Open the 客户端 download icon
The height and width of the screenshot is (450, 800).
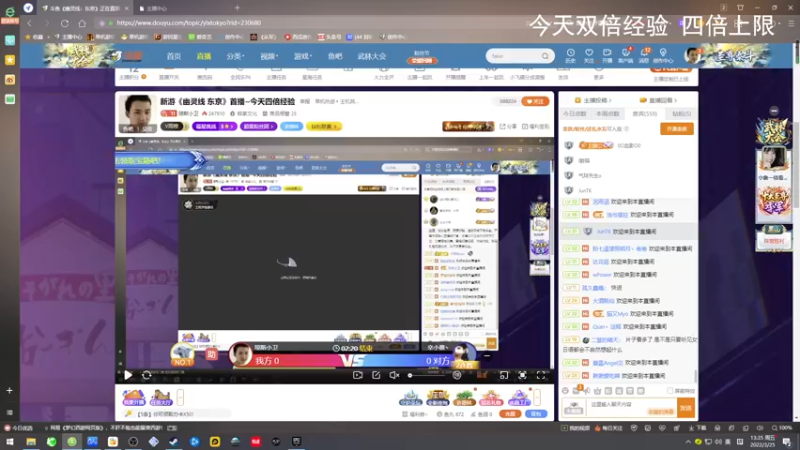(x=626, y=56)
